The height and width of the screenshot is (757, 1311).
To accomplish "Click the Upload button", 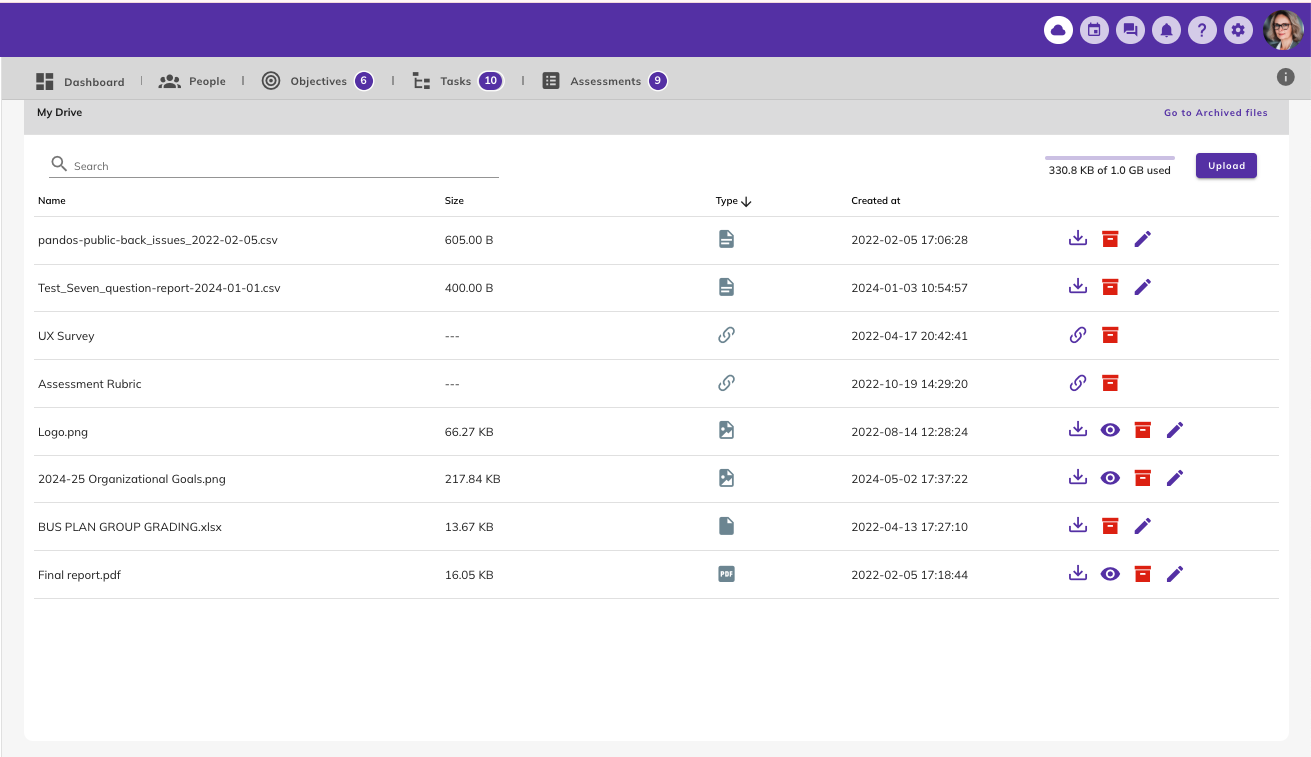I will [1226, 166].
